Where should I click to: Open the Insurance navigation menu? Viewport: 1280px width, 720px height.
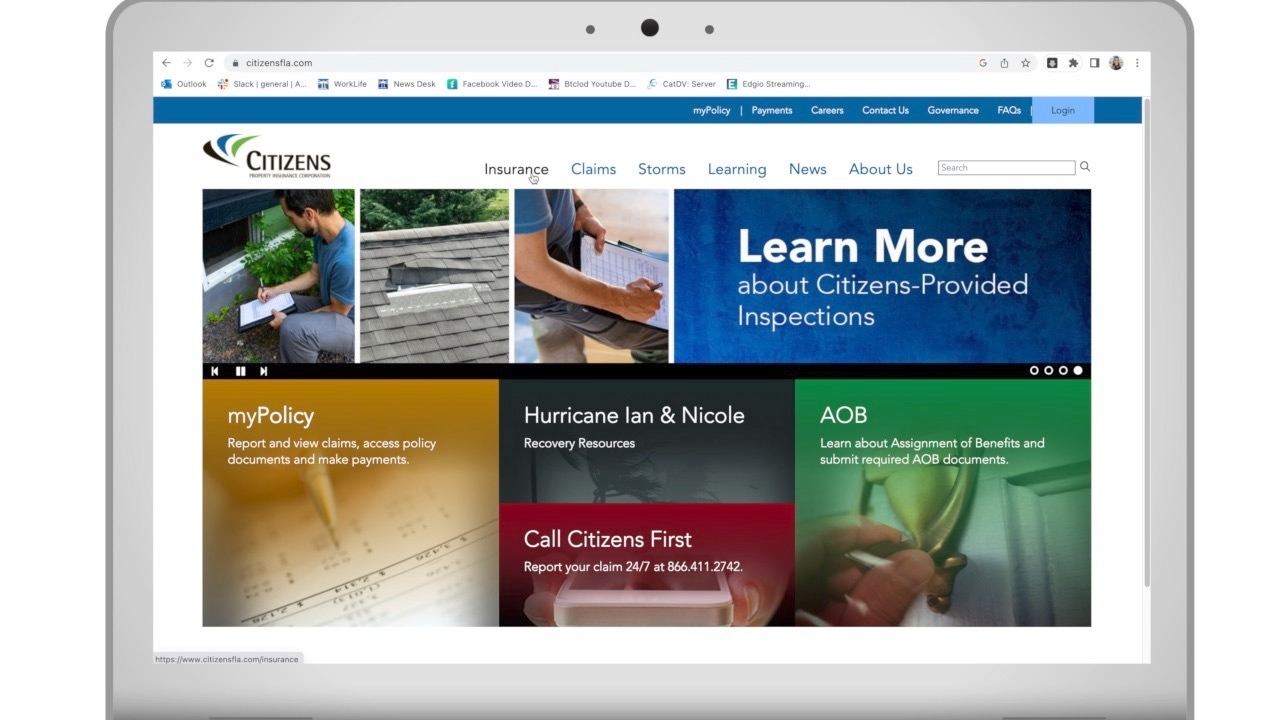[x=516, y=169]
